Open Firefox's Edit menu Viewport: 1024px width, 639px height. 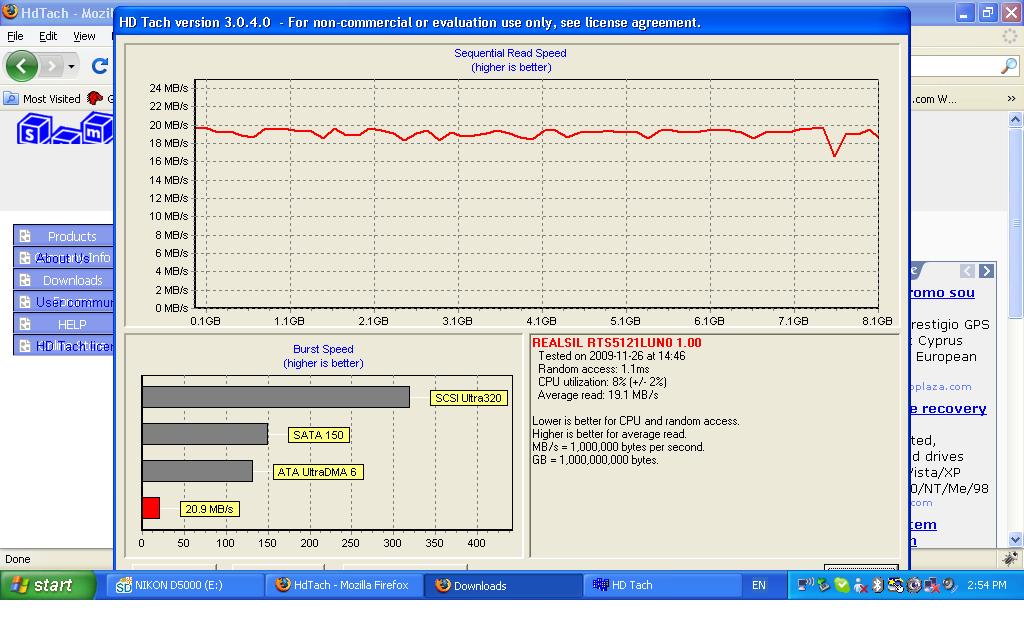pos(48,36)
